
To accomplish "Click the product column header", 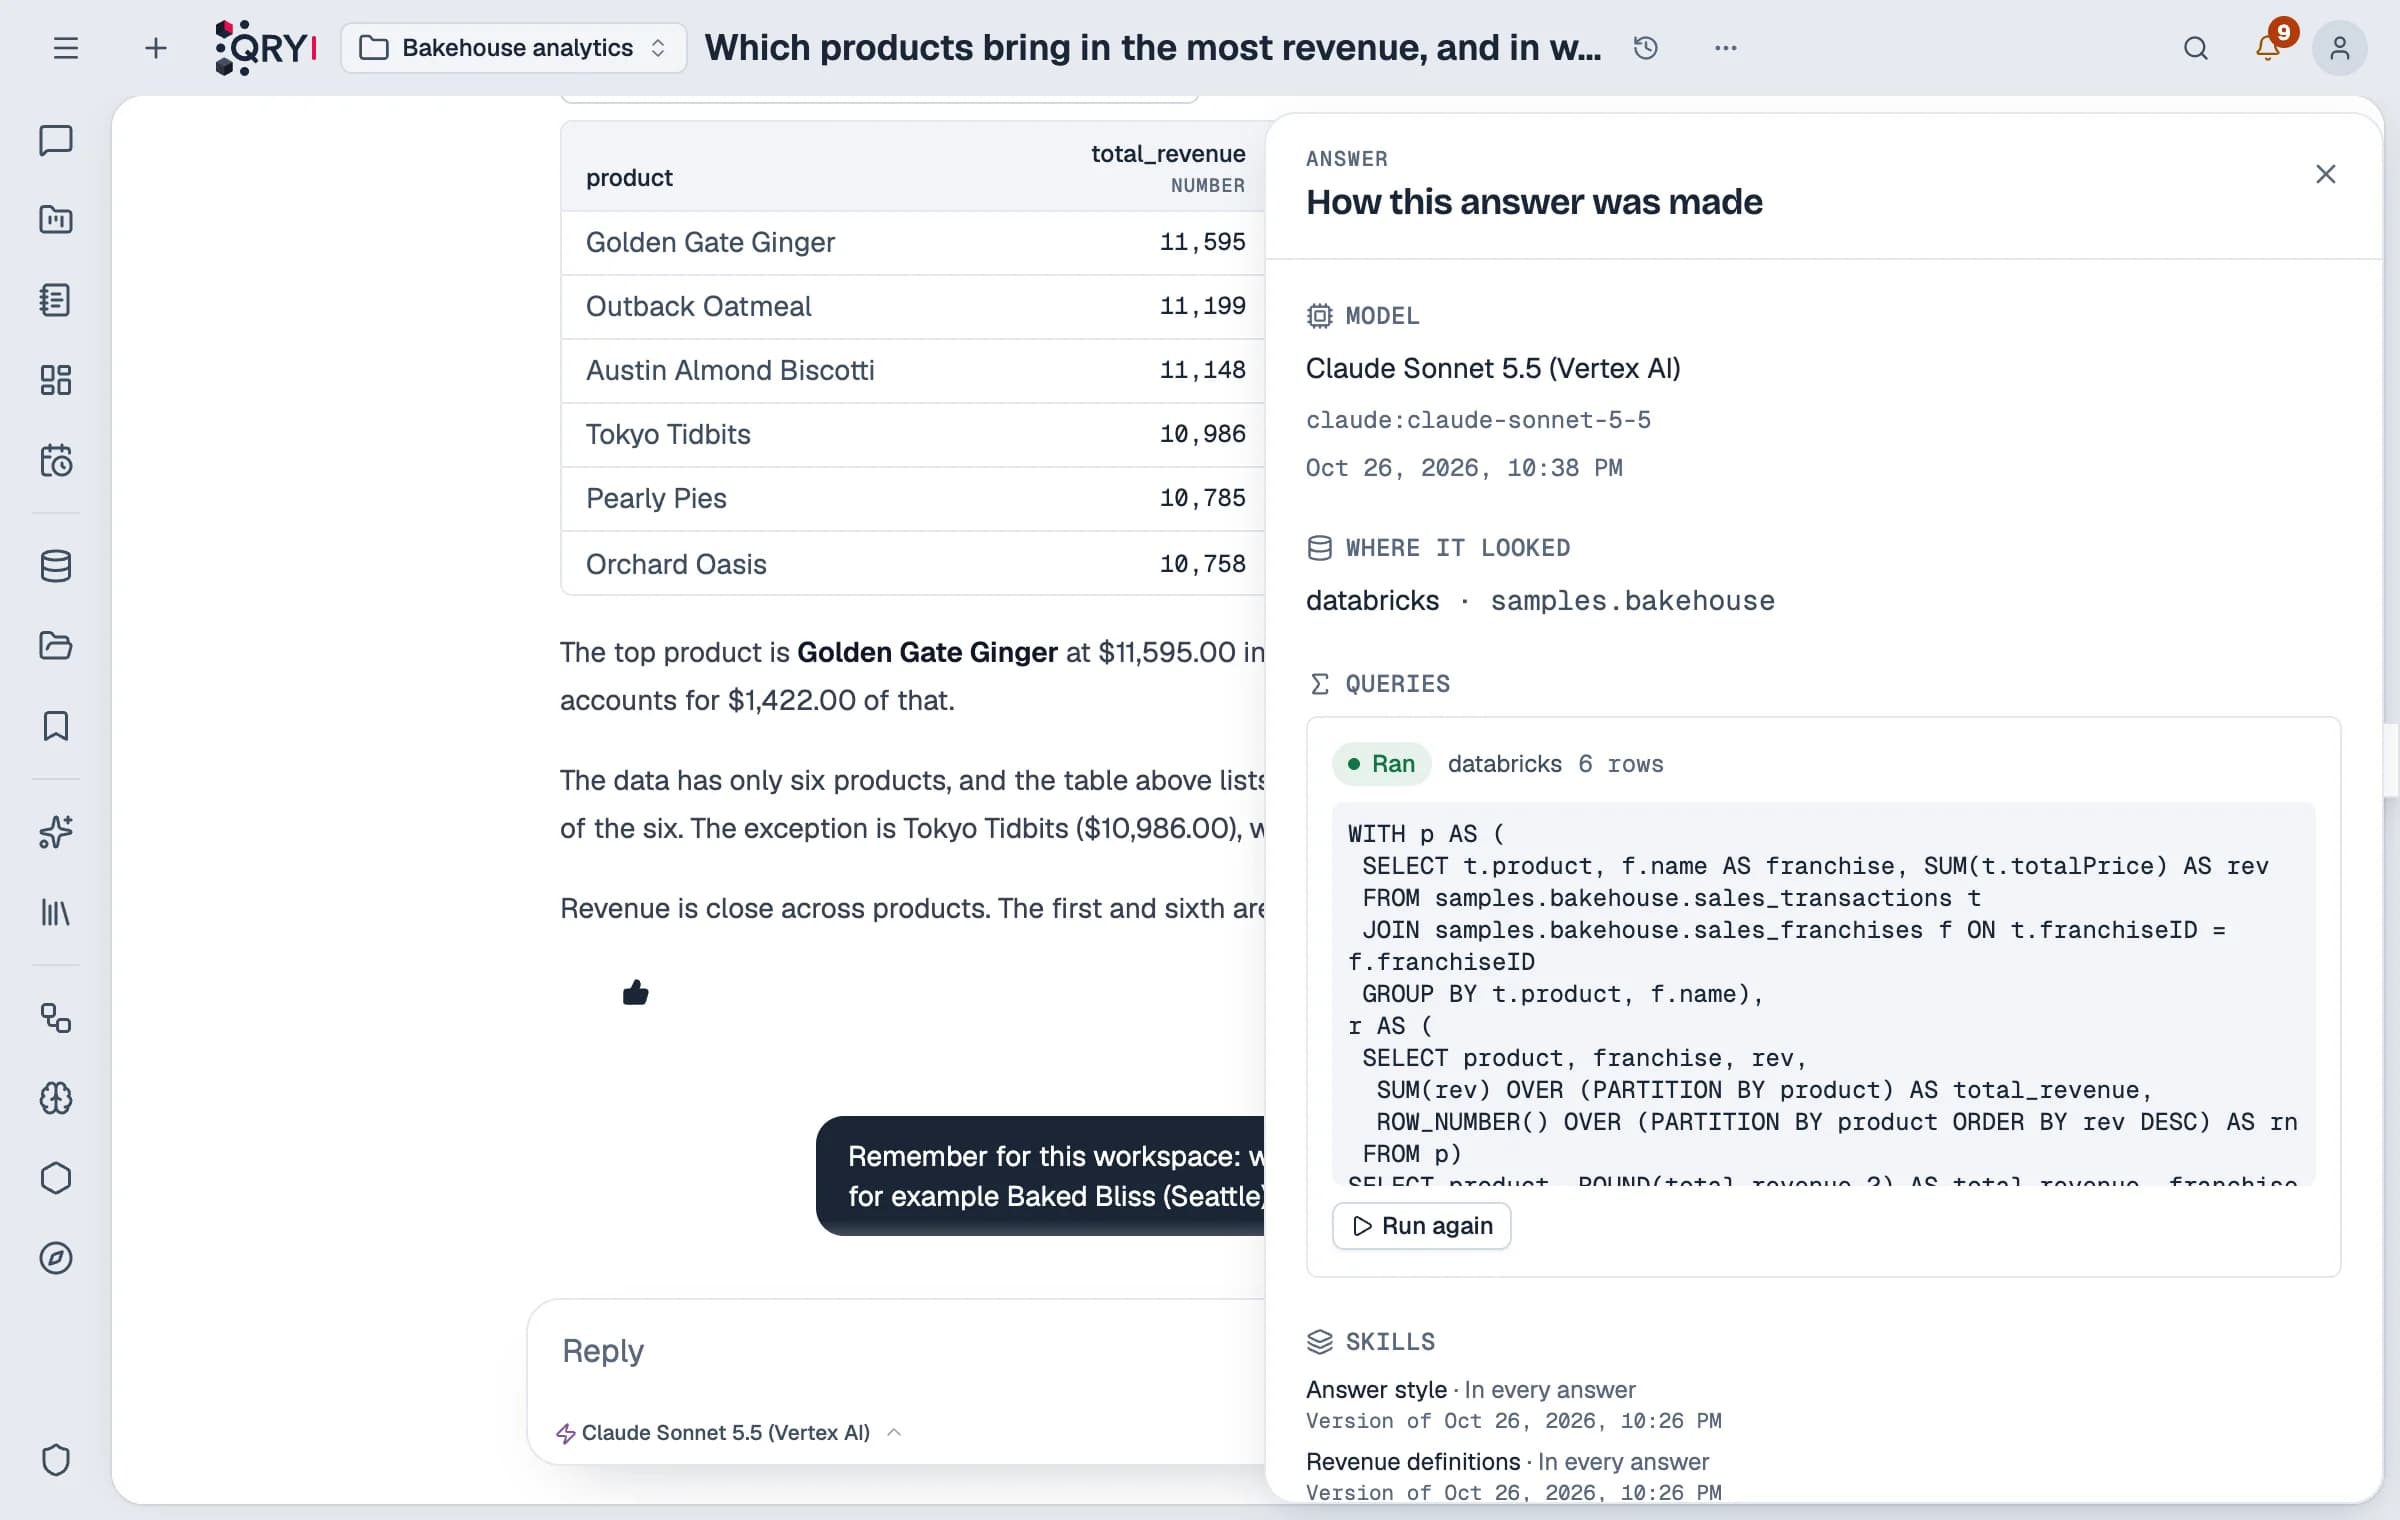I will point(629,178).
